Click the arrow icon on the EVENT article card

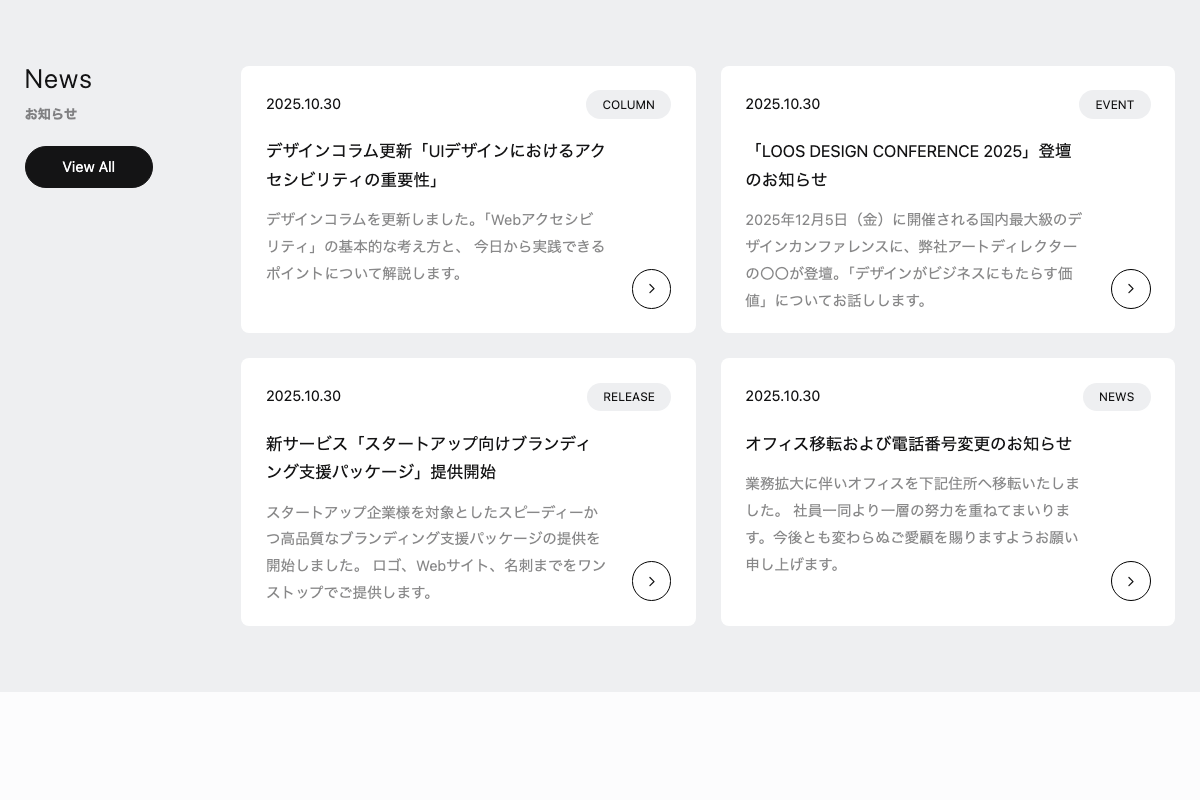tap(1131, 289)
